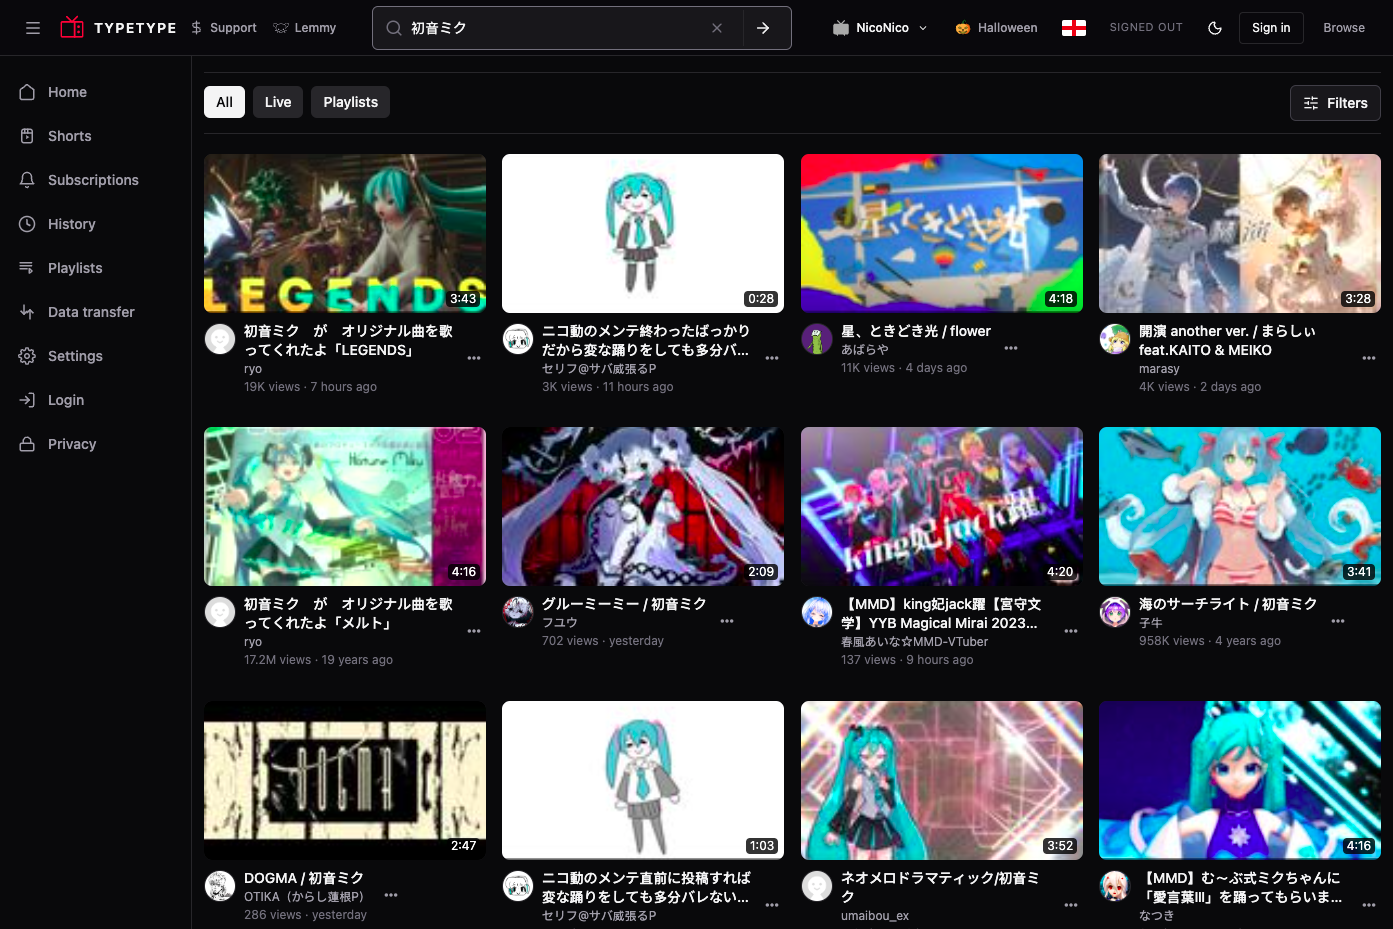Click the ryo channel name under LEGENDS
1393x929 pixels.
pyautogui.click(x=253, y=369)
